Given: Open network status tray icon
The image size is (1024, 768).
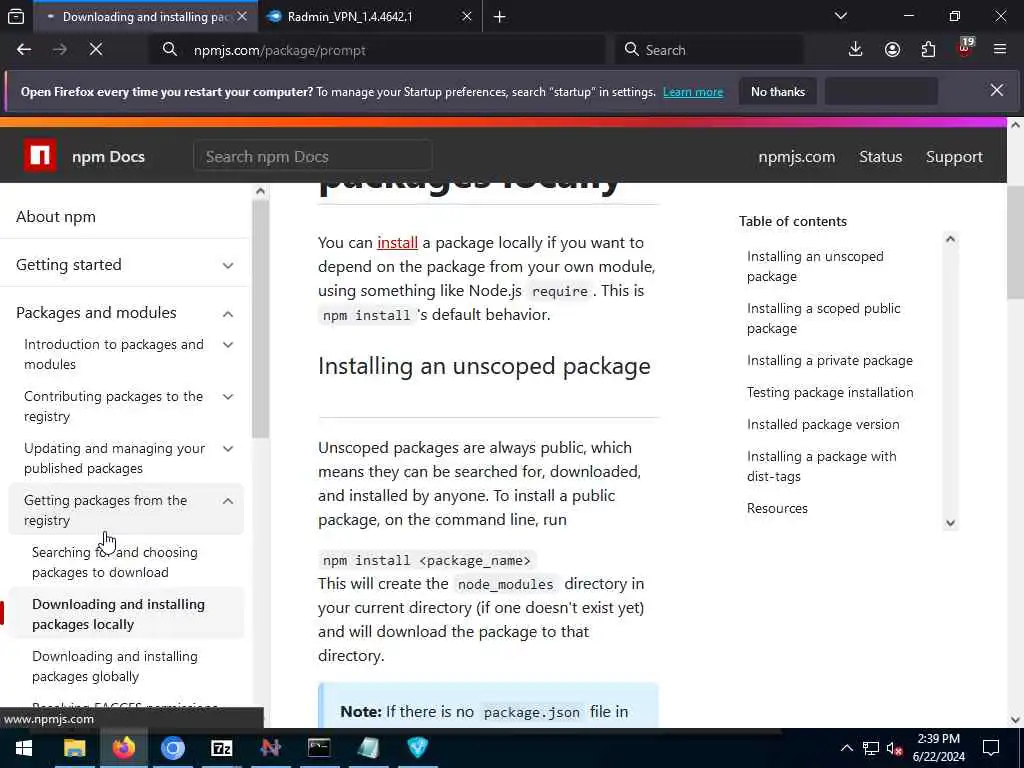Looking at the screenshot, I should pyautogui.click(x=871, y=748).
